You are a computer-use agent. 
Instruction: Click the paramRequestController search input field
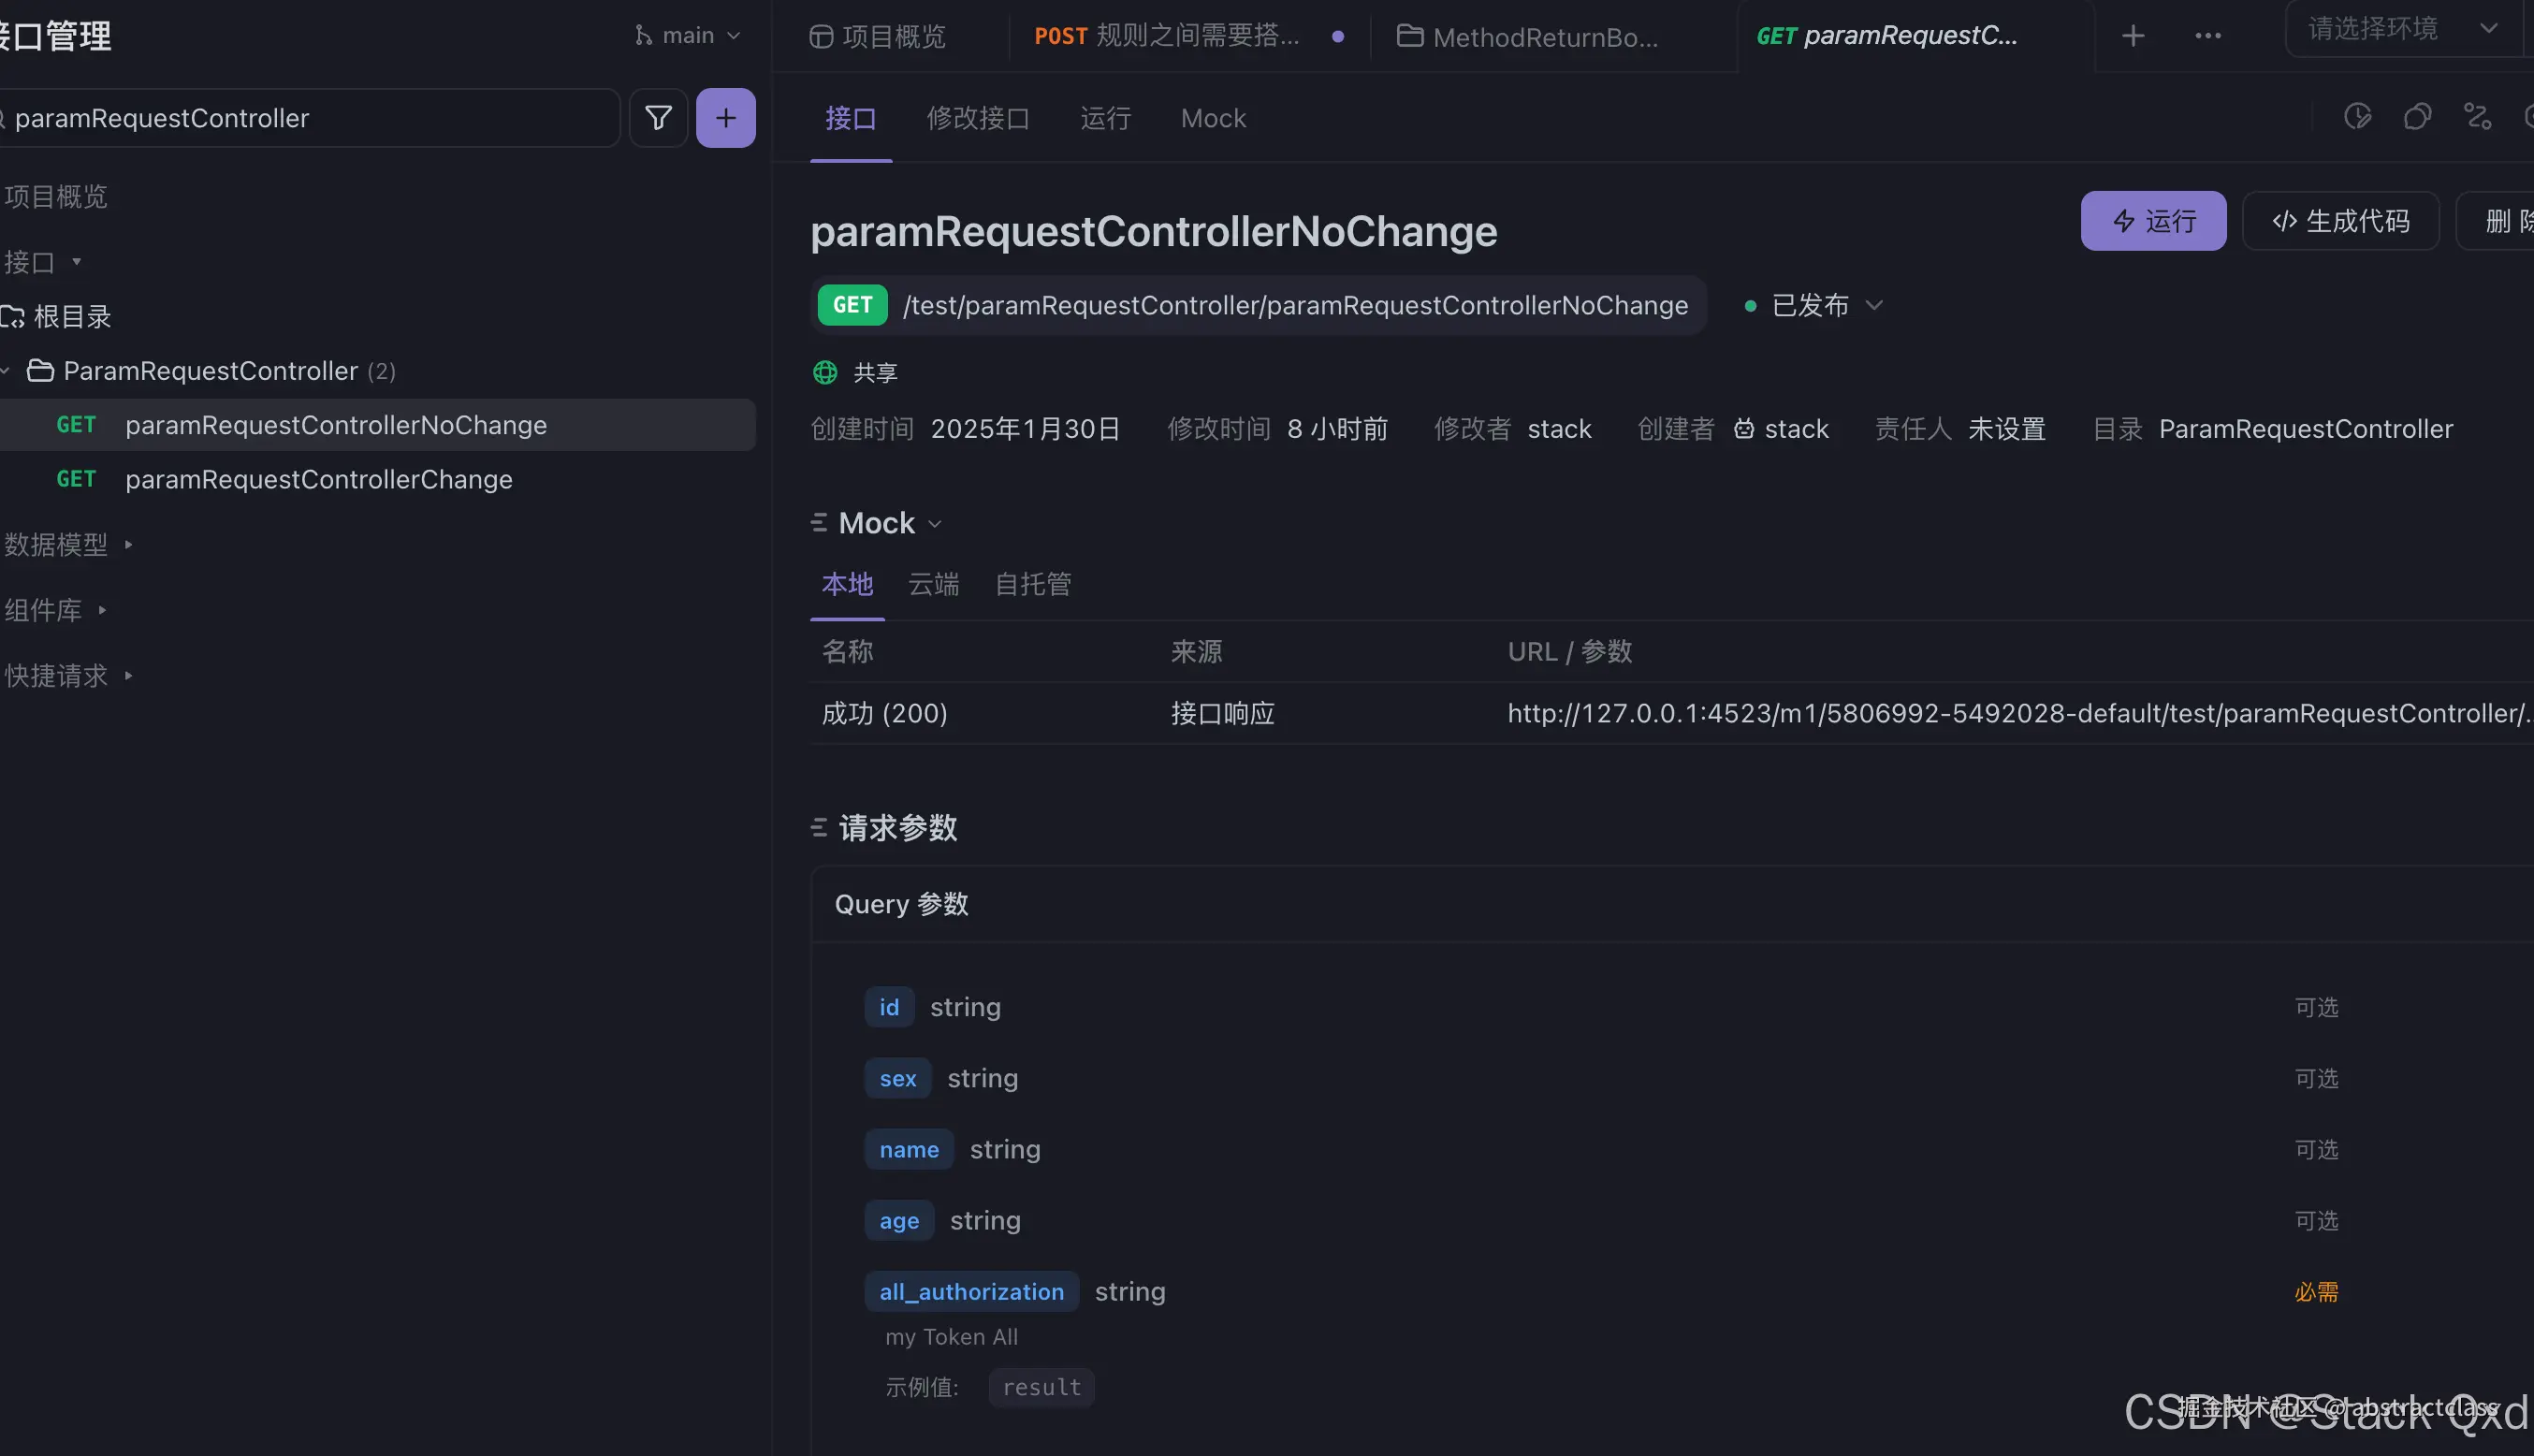click(300, 118)
